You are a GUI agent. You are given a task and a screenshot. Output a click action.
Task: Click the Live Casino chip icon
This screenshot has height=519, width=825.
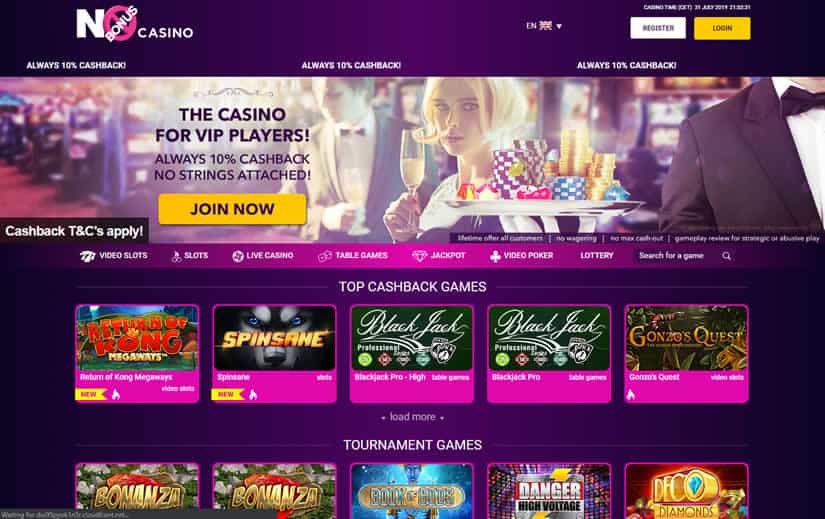coord(238,256)
